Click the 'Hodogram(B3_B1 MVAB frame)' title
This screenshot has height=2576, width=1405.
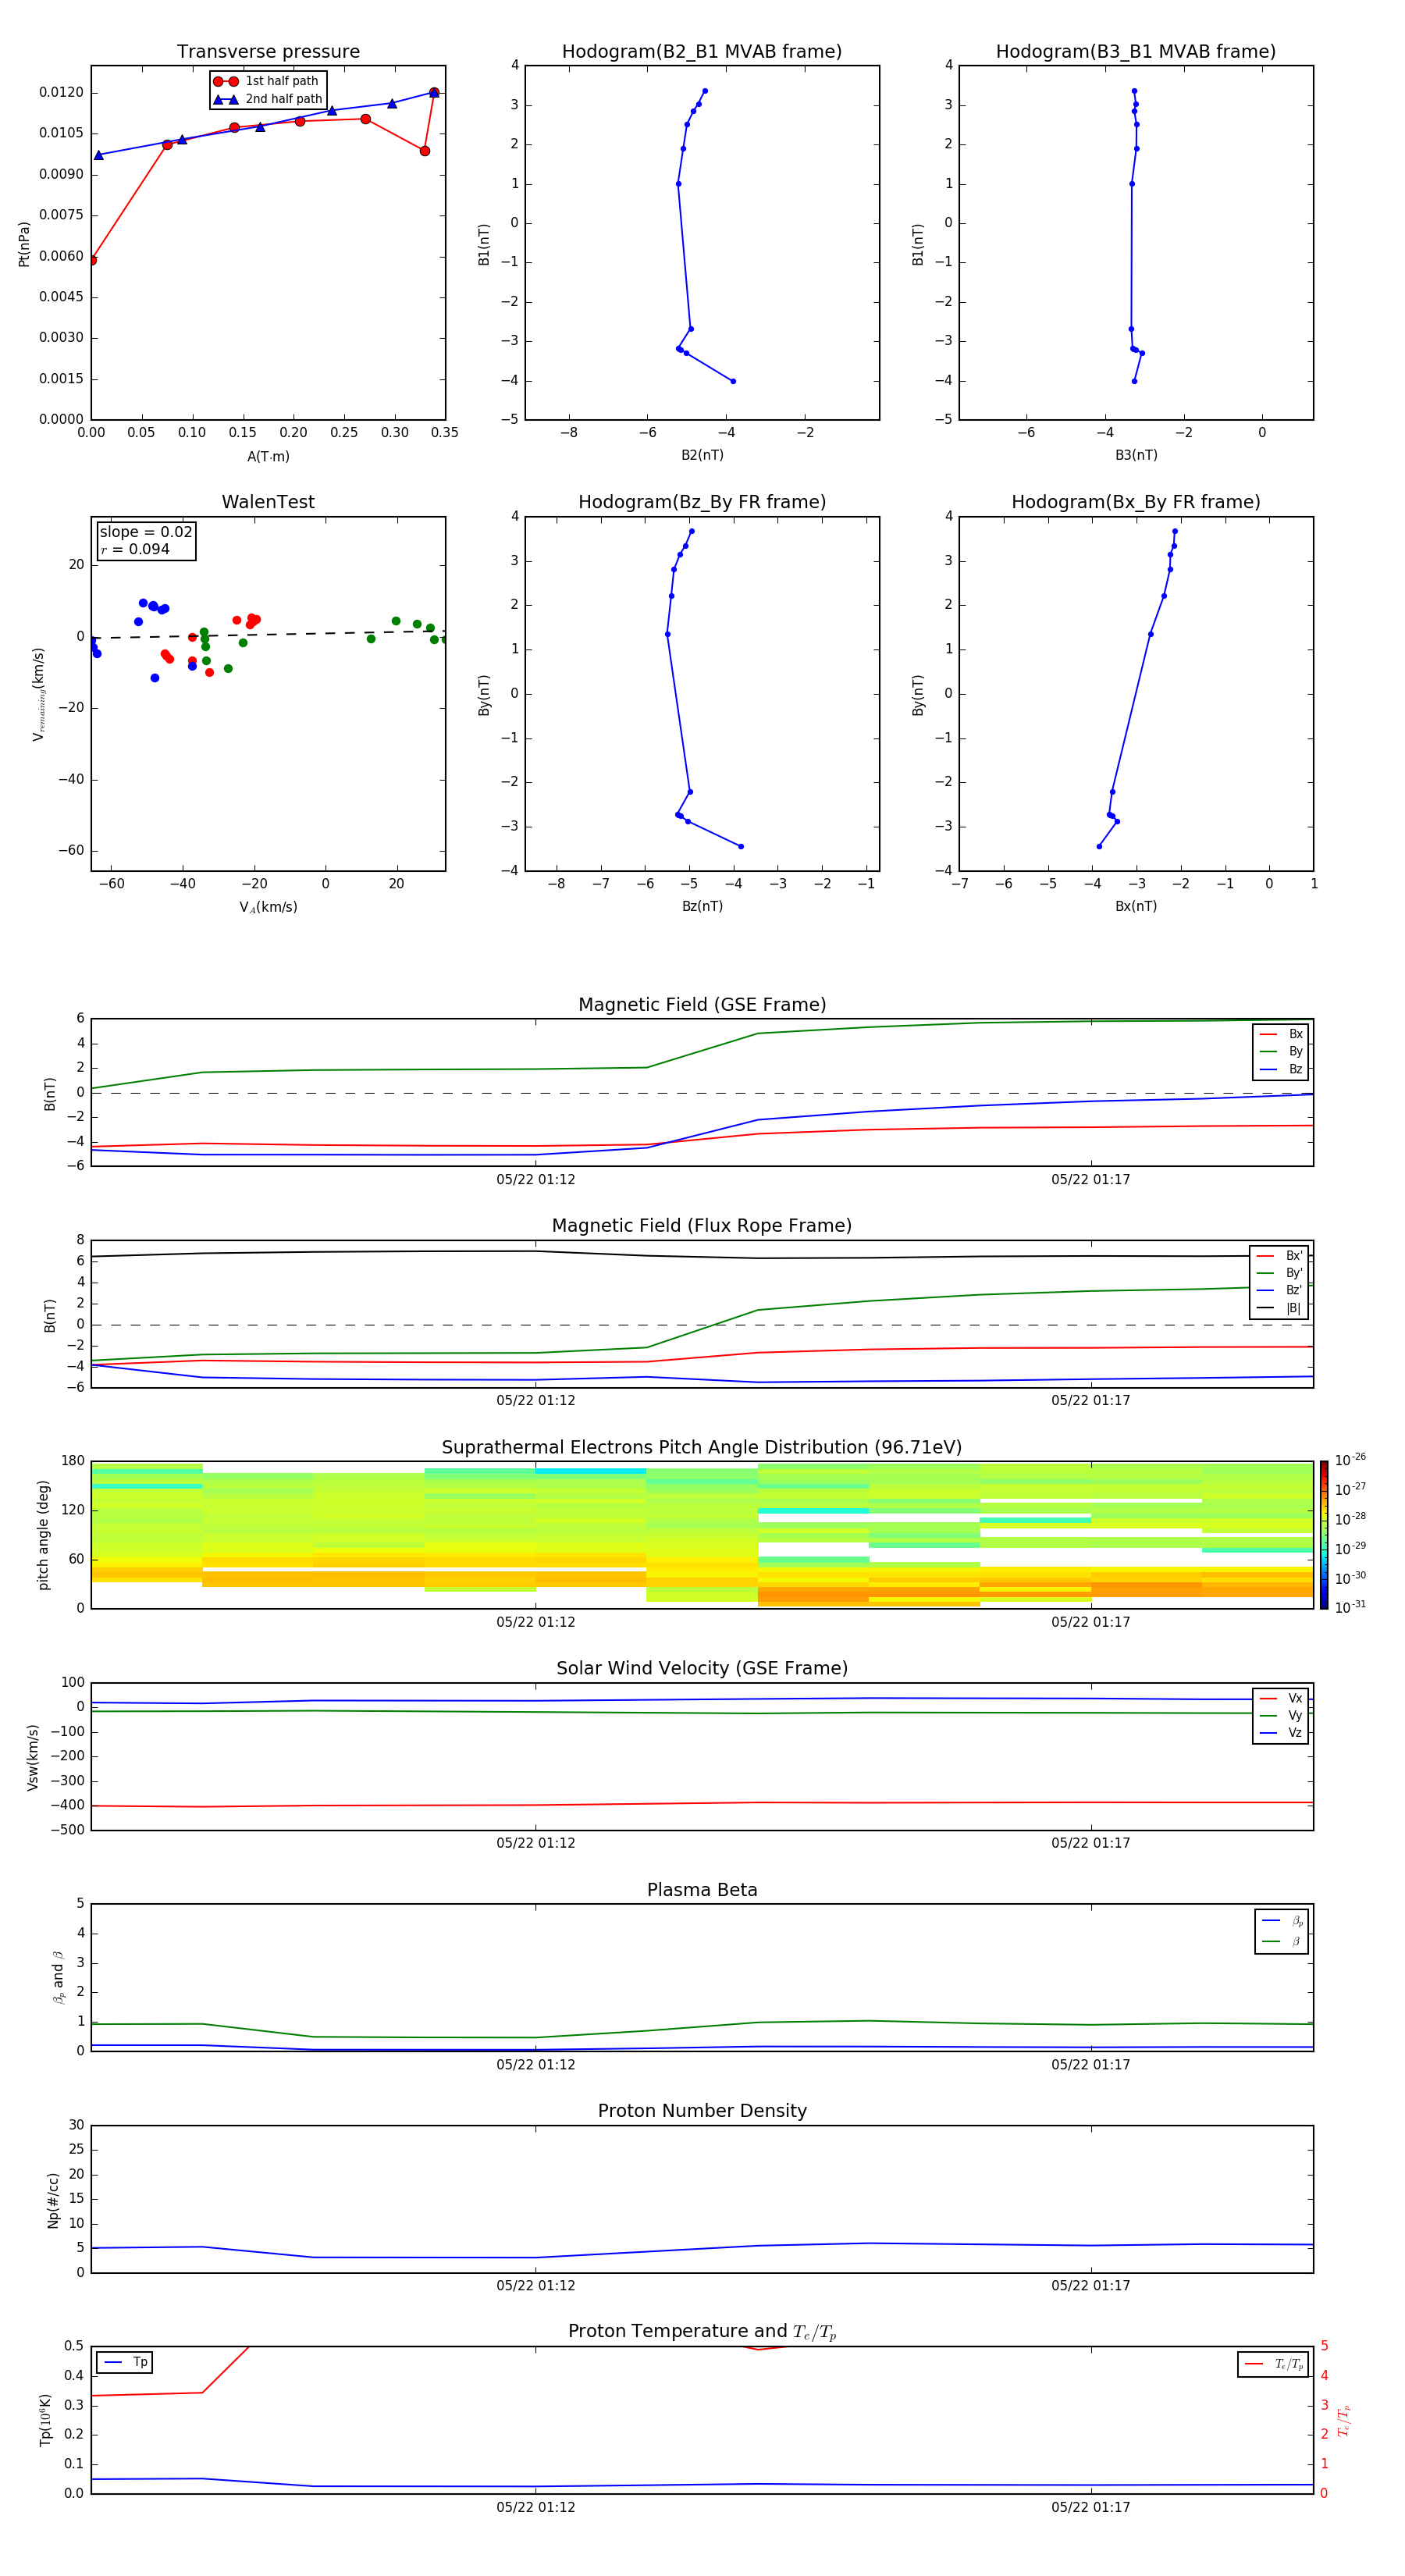pyautogui.click(x=1136, y=52)
